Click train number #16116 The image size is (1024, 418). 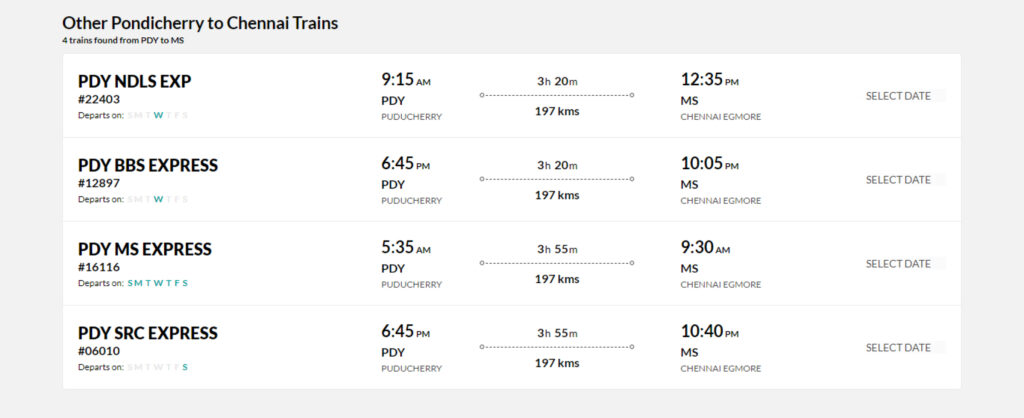[x=99, y=267]
